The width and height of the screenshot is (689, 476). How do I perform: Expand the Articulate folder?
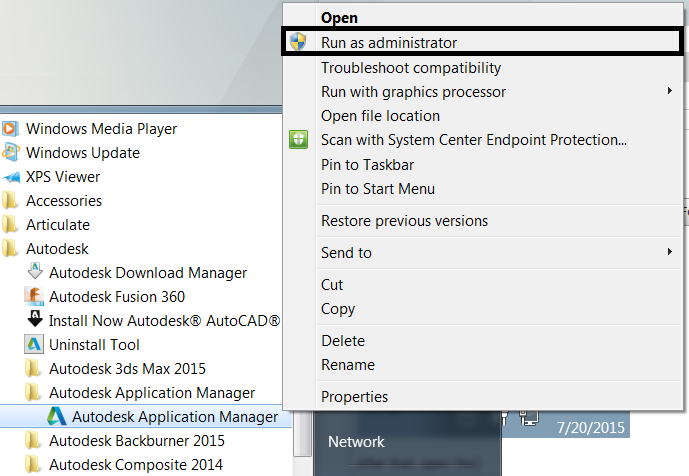(57, 225)
